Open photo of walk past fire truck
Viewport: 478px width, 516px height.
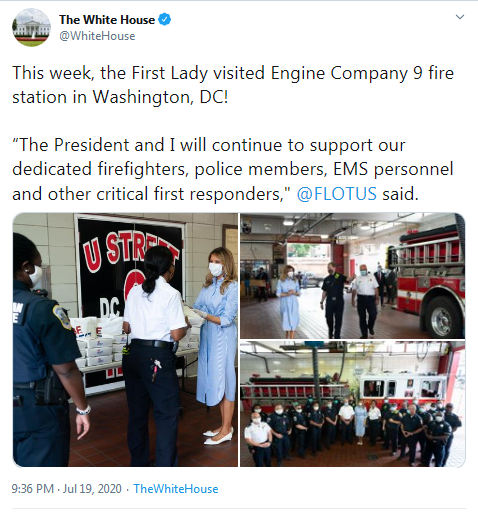click(x=352, y=276)
